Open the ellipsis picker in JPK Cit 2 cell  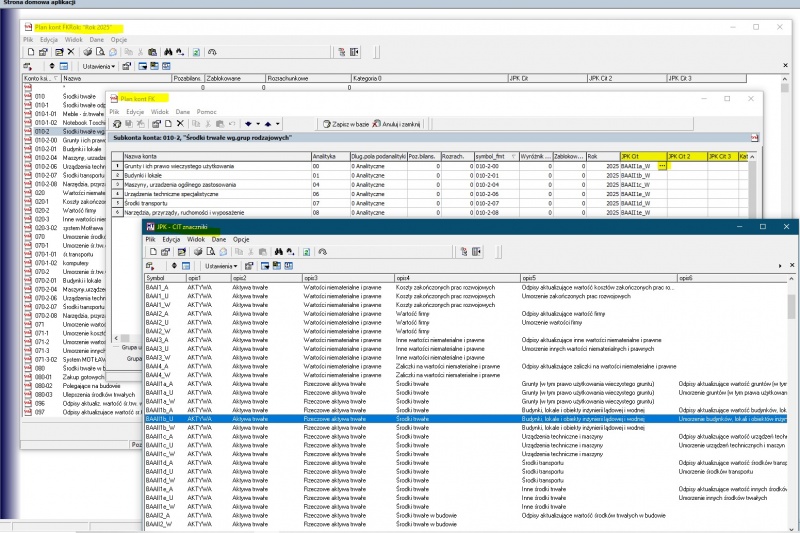(663, 166)
